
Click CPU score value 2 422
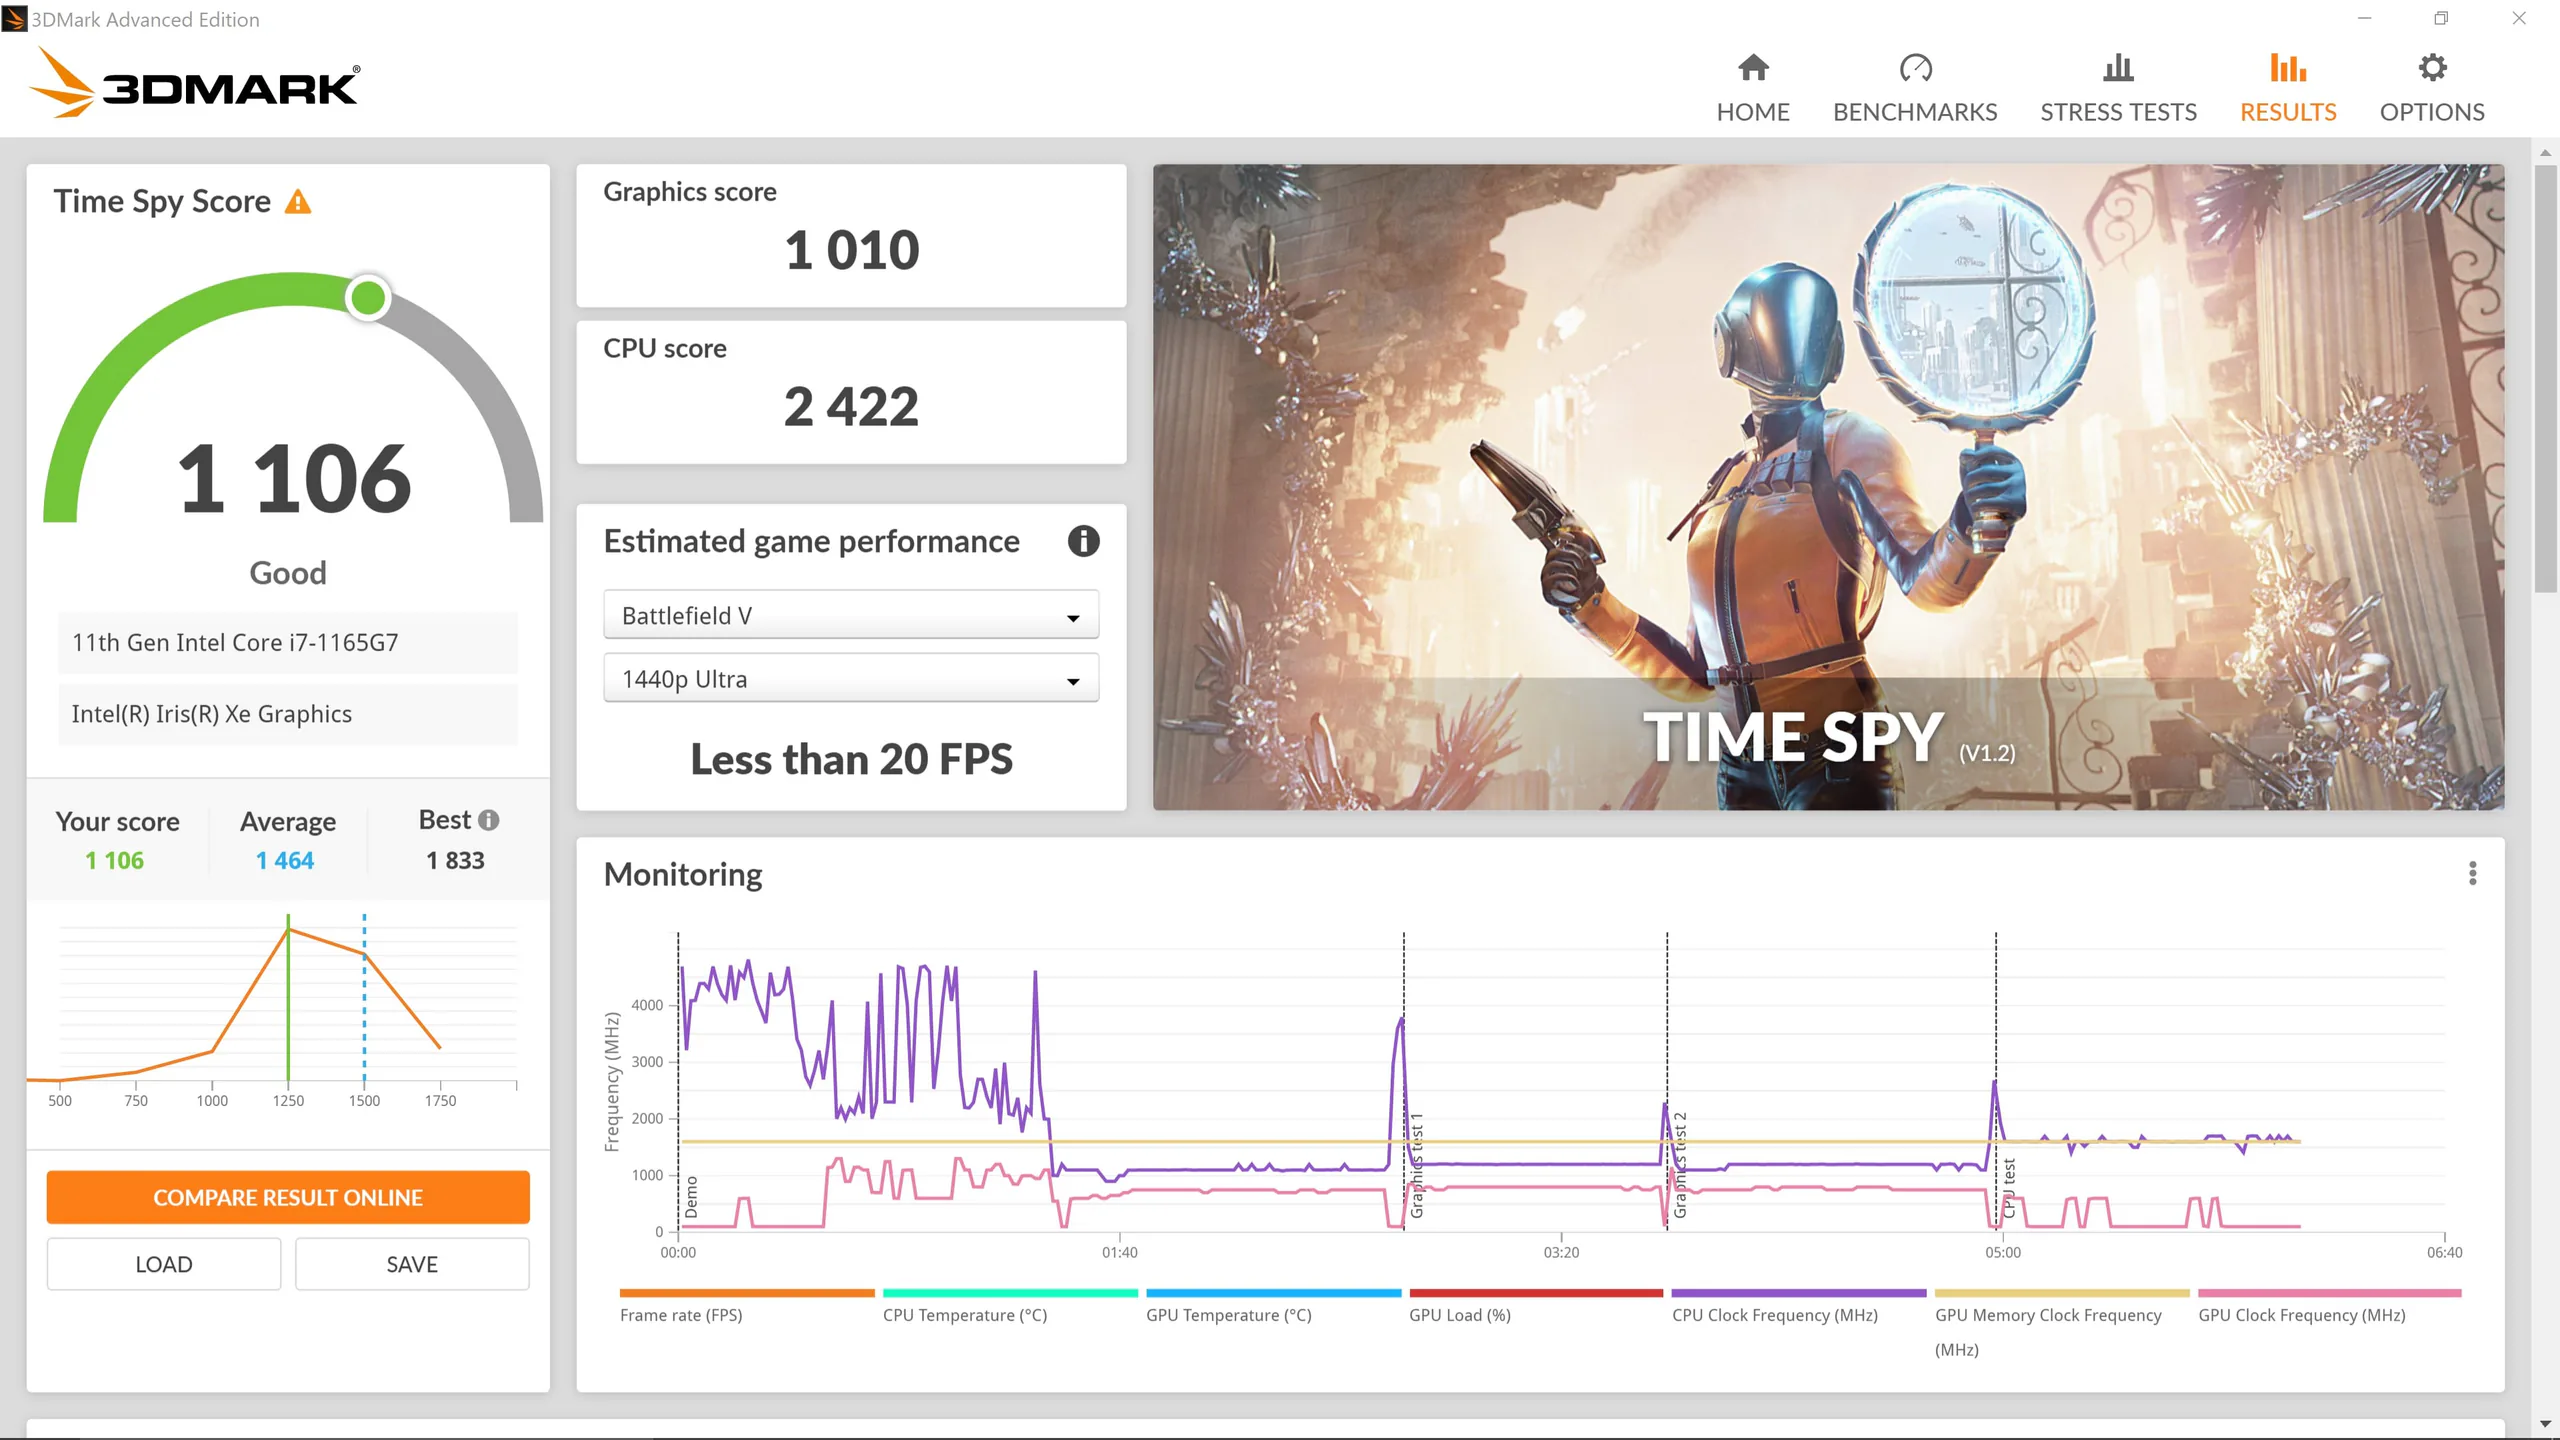point(851,407)
